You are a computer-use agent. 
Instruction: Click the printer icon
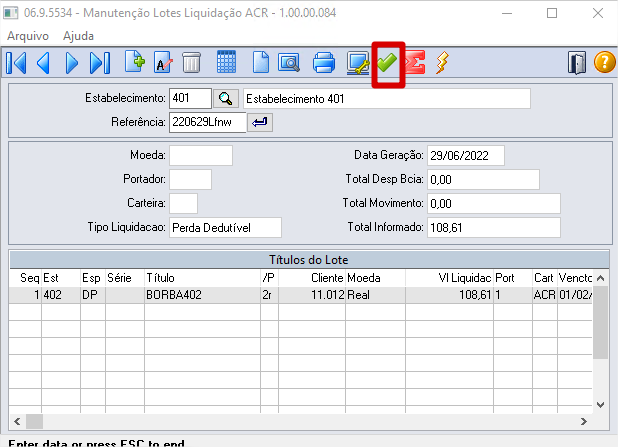pos(324,63)
